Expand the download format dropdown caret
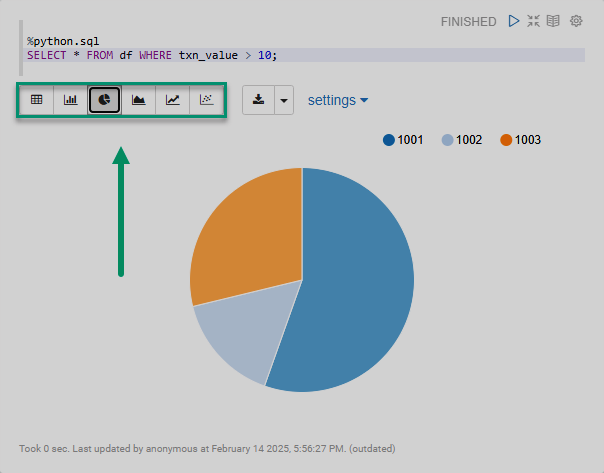 pyautogui.click(x=283, y=100)
